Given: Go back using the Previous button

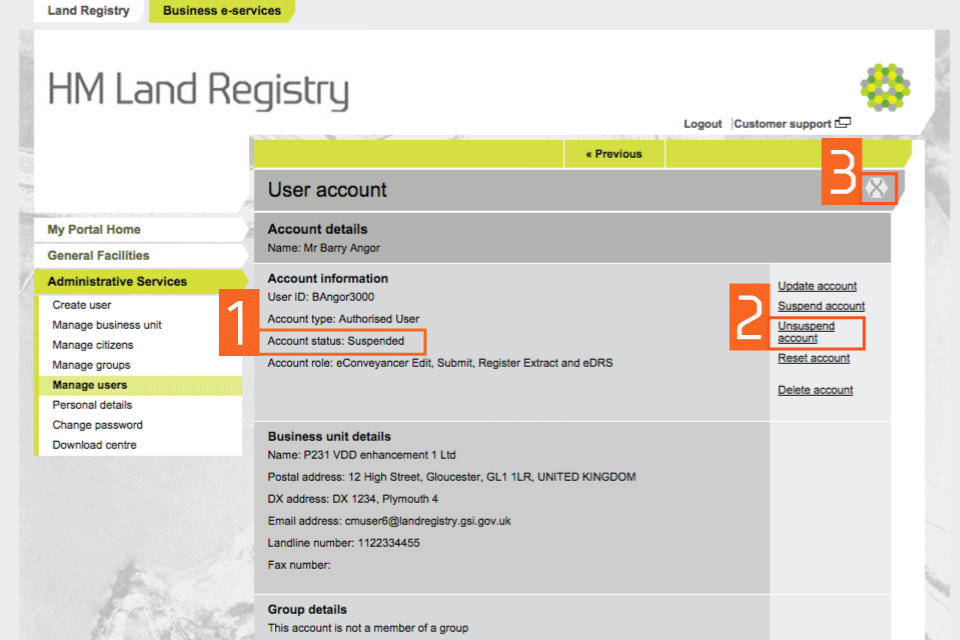Looking at the screenshot, I should 613,154.
